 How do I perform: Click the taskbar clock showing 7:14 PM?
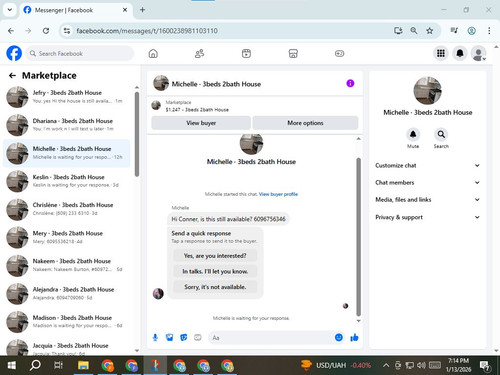coord(458,365)
